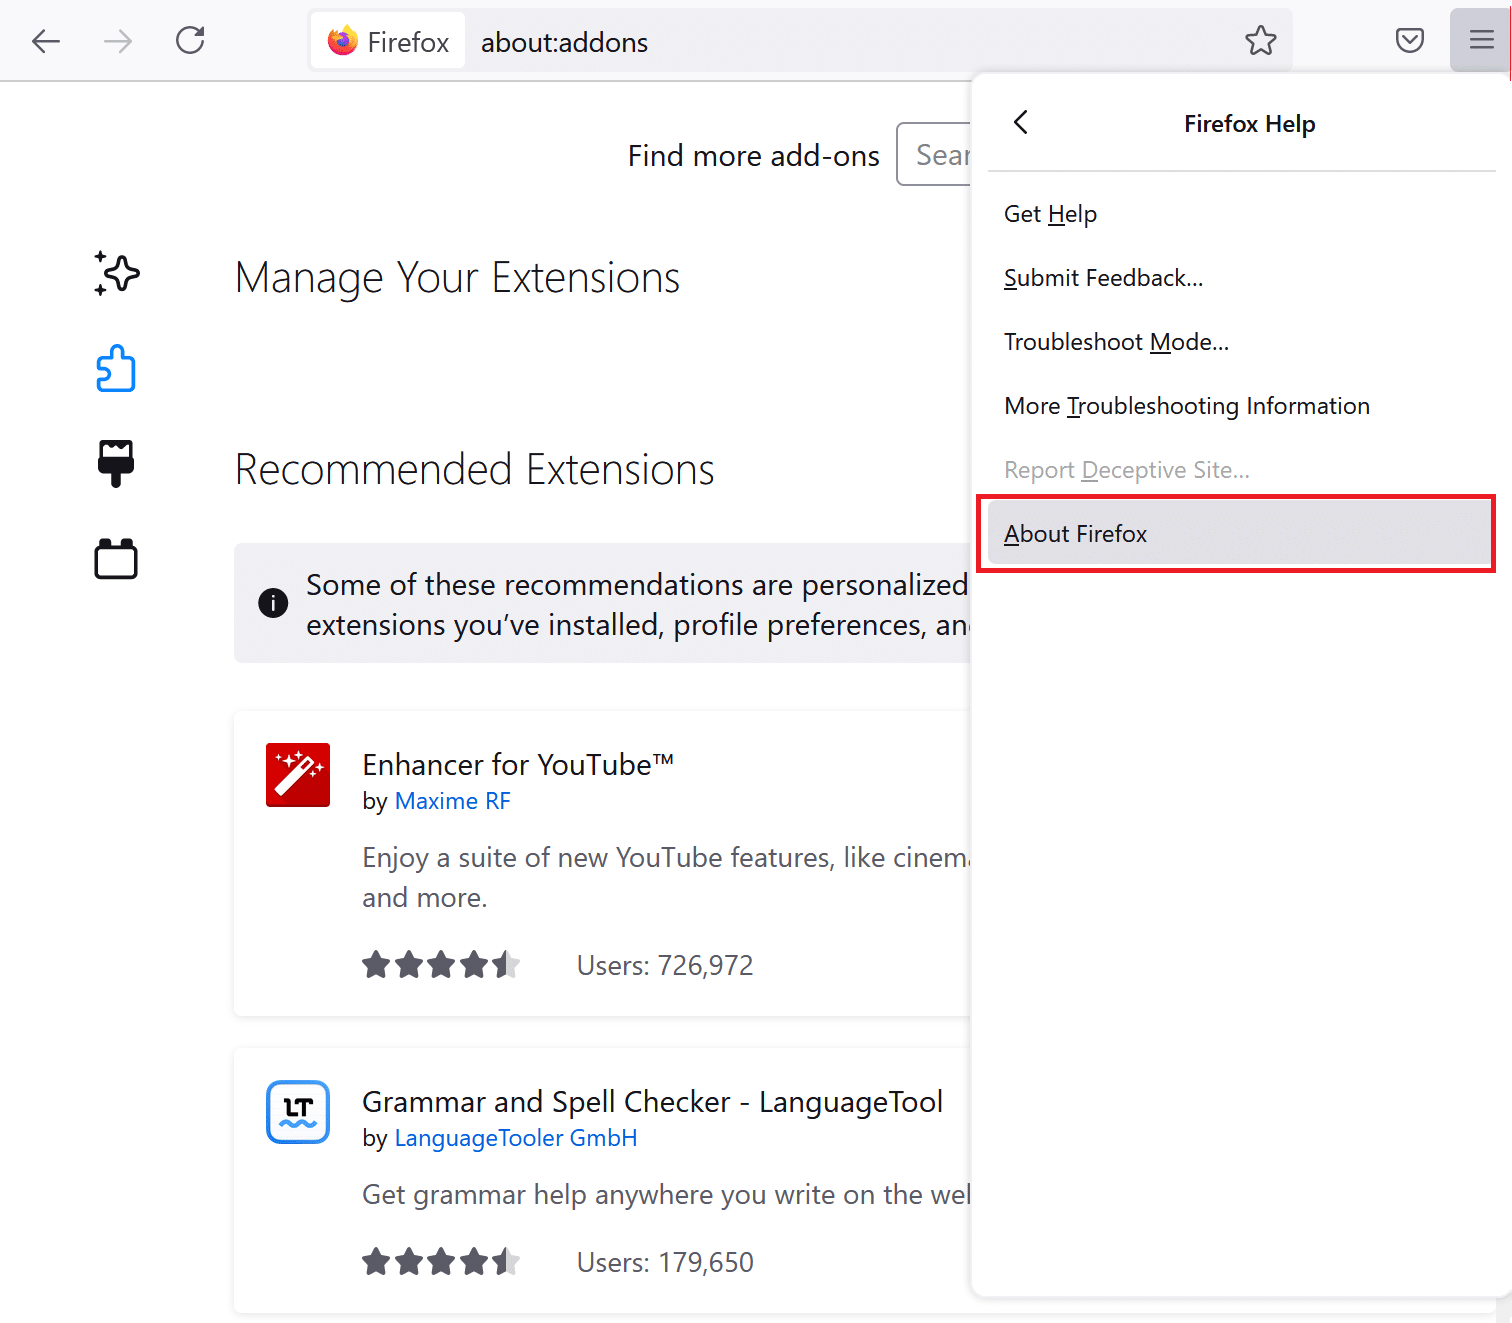
Task: Open the Recommendations section in the sidebar
Action: pos(116,273)
